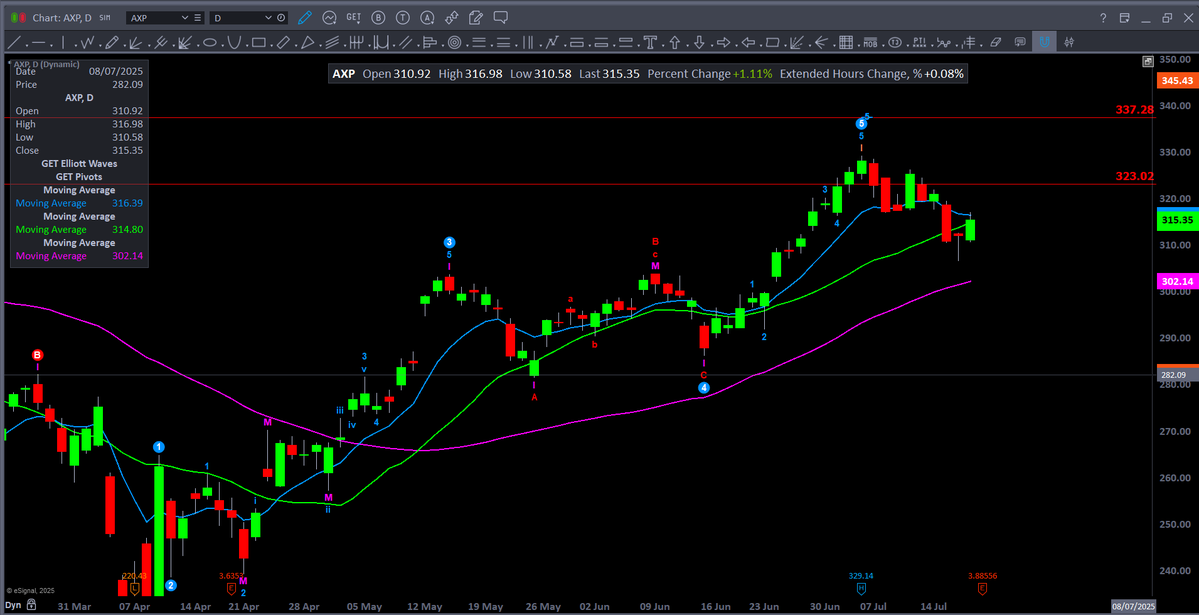The image size is (1199, 615).
Task: Select the Rectangle drawing tool
Action: click(x=258, y=43)
